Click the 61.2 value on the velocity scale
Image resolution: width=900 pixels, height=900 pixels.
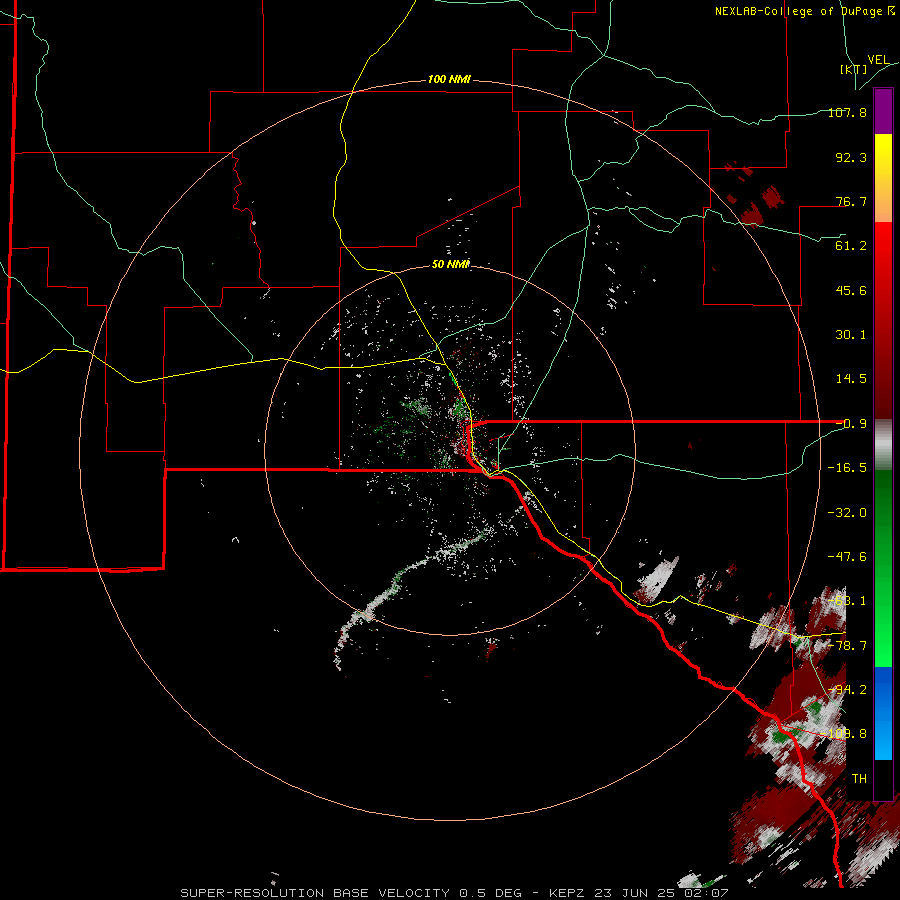tap(851, 246)
